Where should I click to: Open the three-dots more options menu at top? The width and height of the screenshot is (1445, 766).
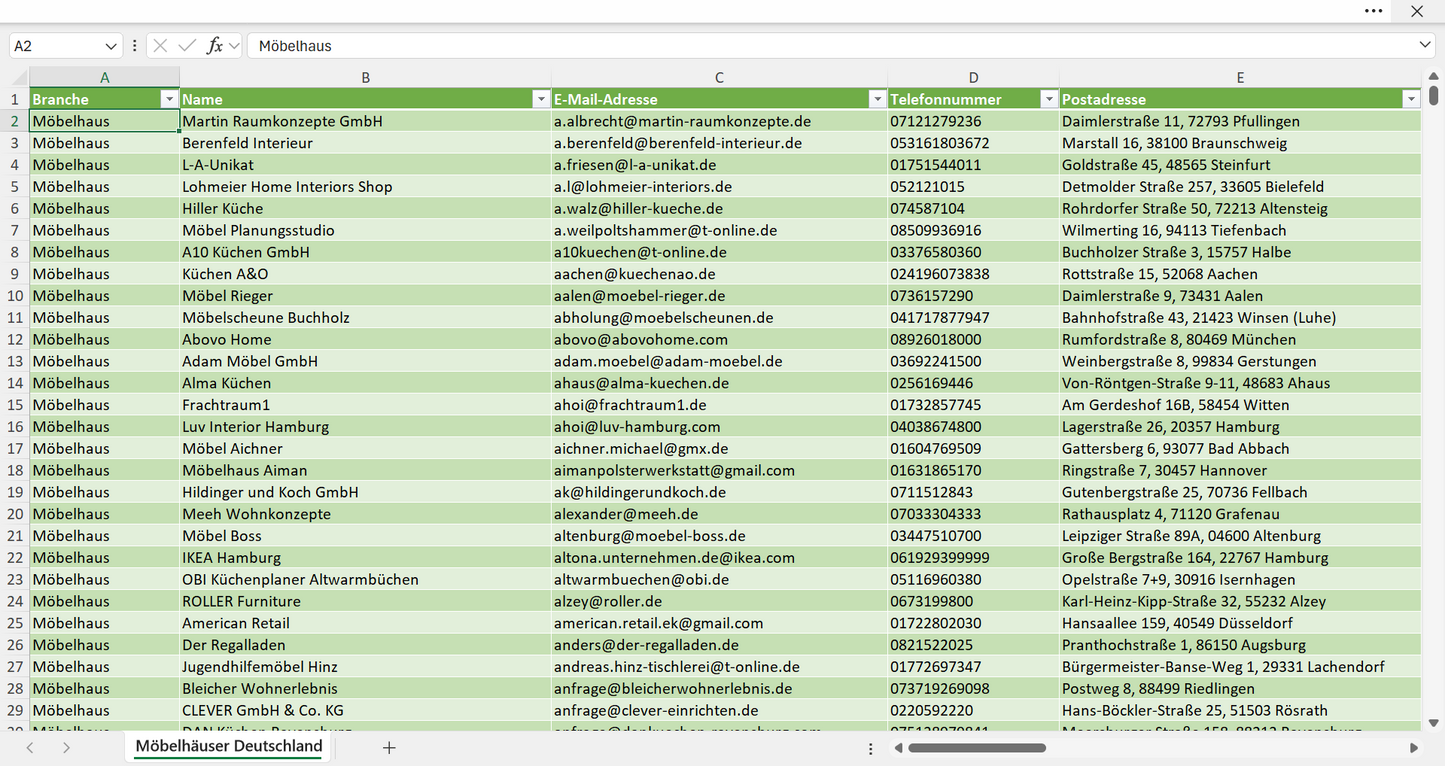coord(1374,11)
